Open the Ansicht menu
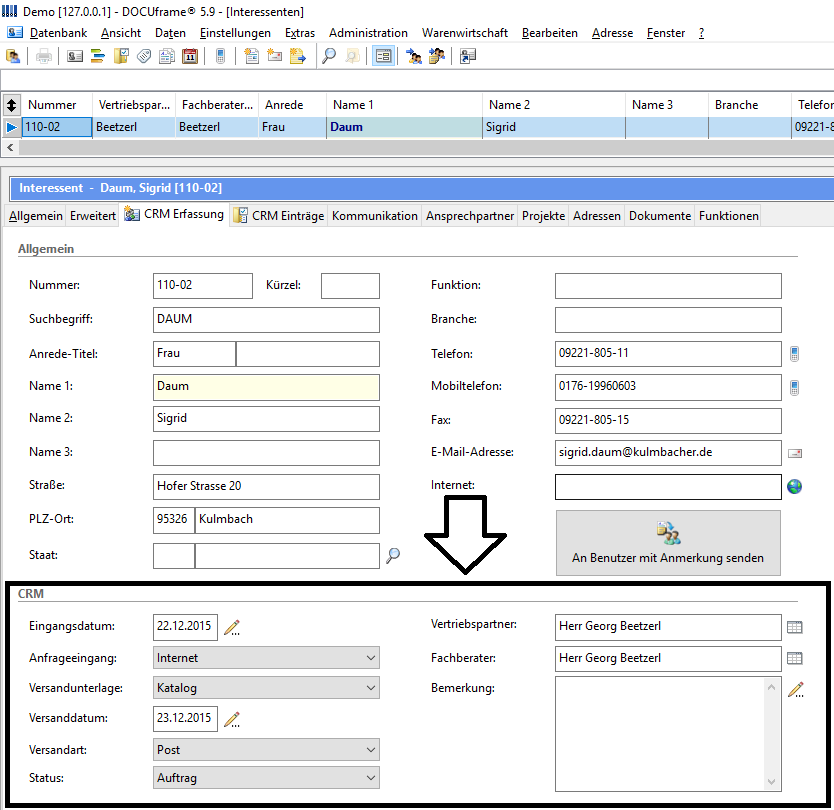This screenshot has height=810, width=834. coord(121,33)
